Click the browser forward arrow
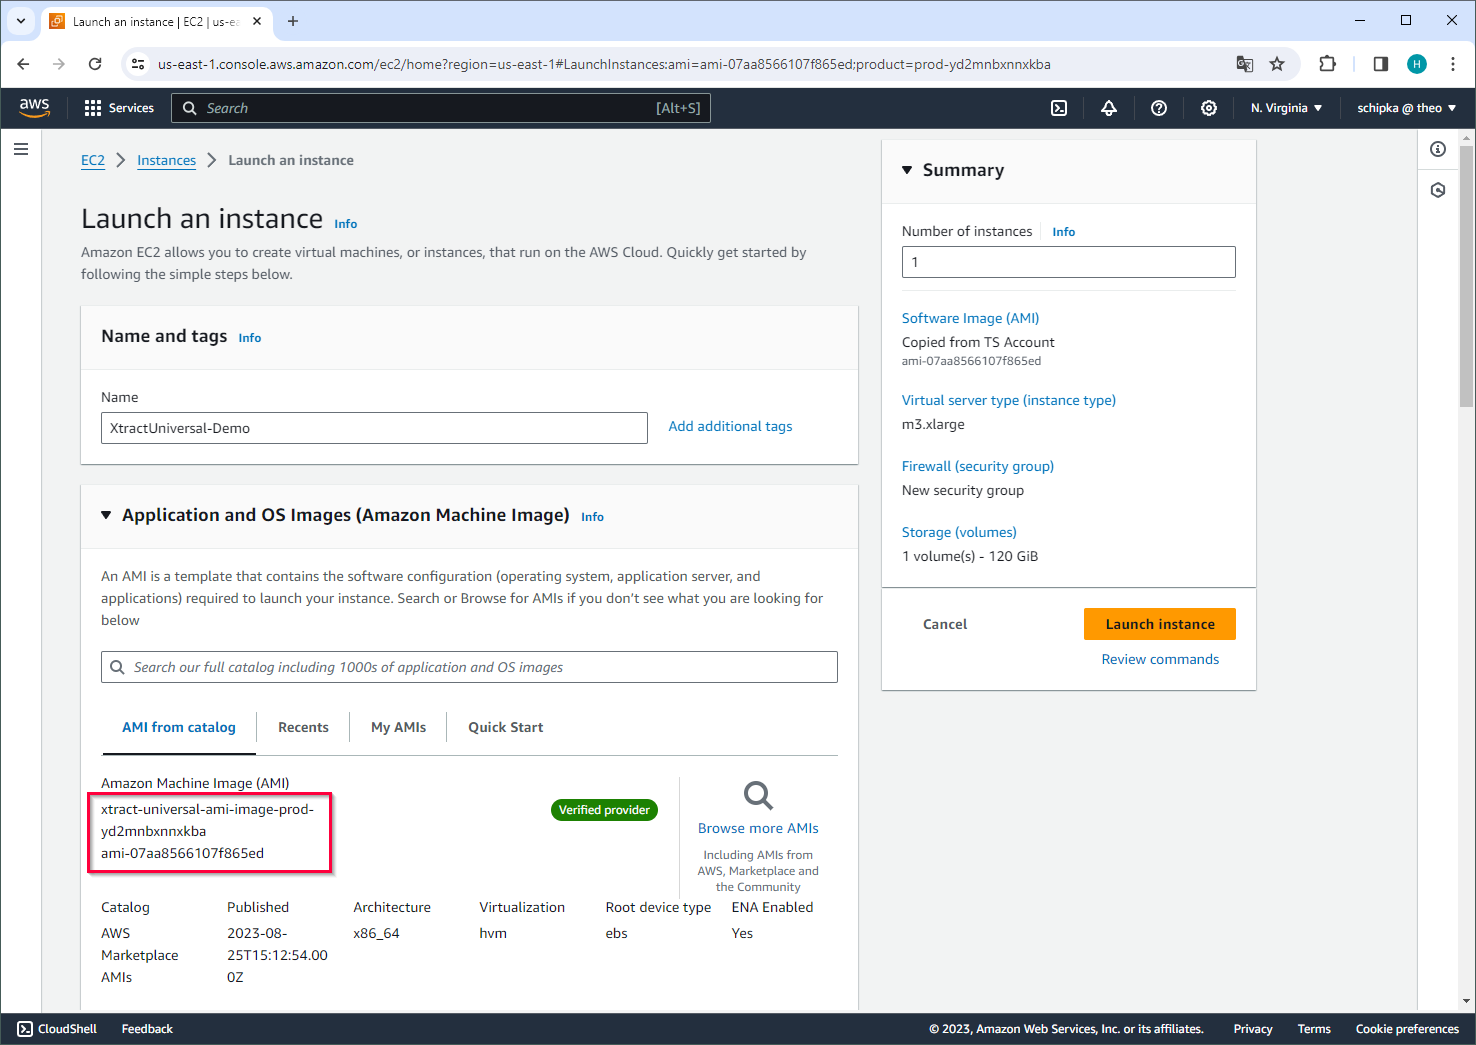Viewport: 1476px width, 1045px height. point(59,64)
